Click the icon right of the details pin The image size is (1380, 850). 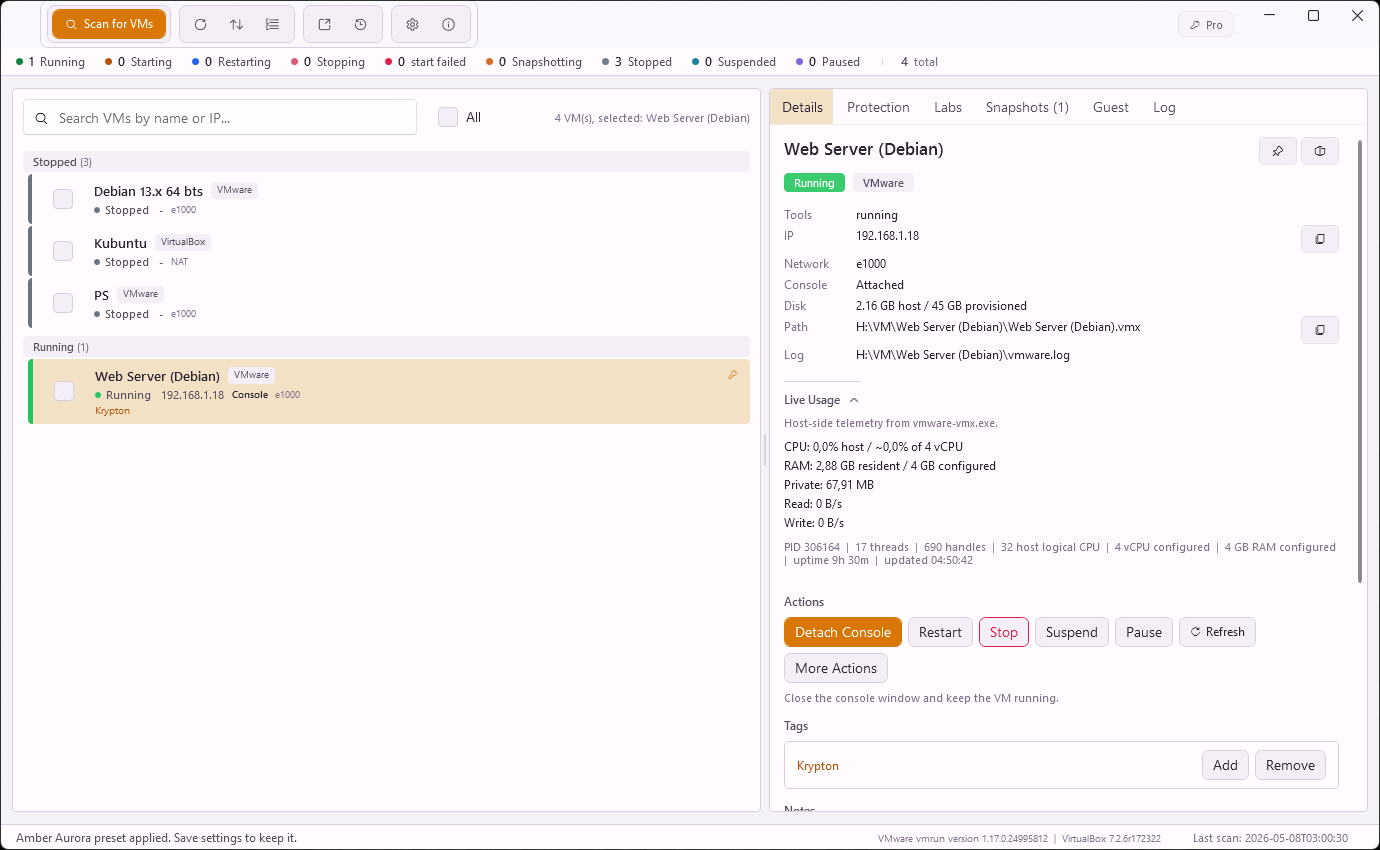[1320, 151]
